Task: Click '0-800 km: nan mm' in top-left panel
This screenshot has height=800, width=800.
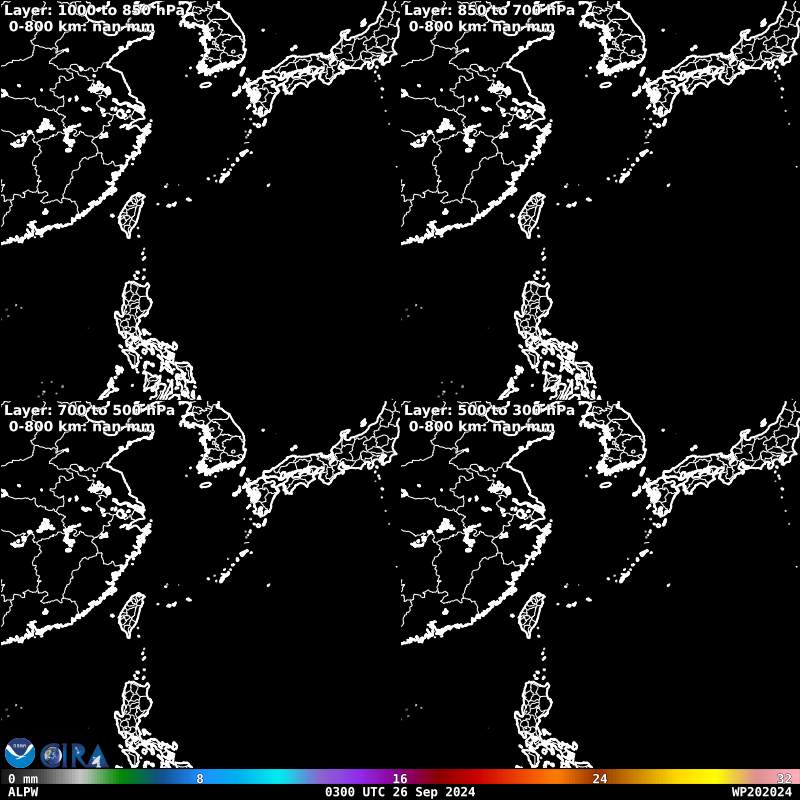Action: [x=82, y=26]
